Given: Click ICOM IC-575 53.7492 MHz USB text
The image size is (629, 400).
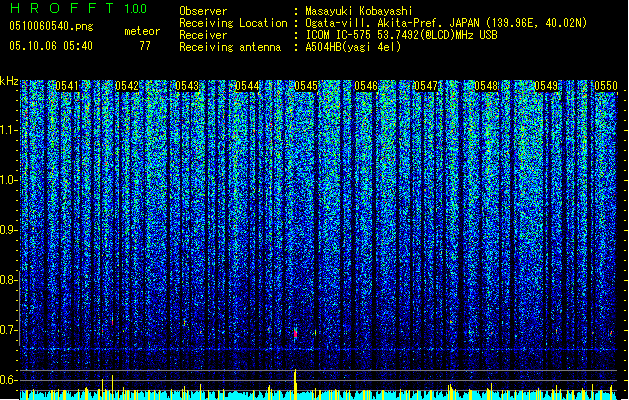Looking at the screenshot, I should [x=401, y=35].
